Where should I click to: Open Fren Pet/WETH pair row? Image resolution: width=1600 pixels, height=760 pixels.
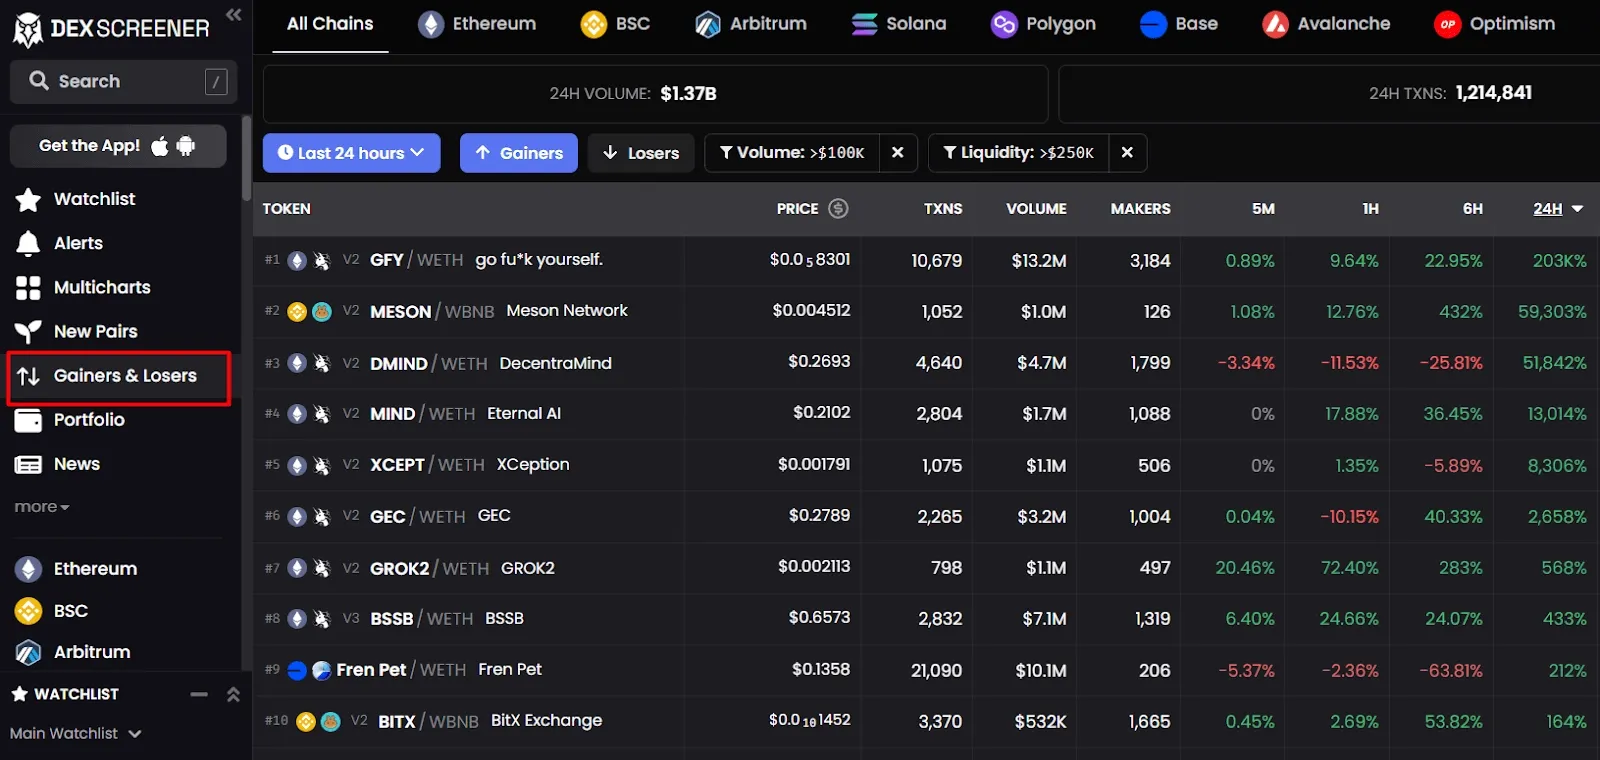[x=926, y=670]
